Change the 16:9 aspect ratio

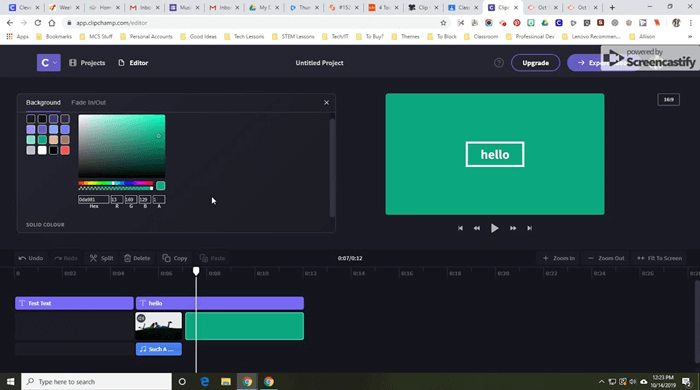pos(668,100)
